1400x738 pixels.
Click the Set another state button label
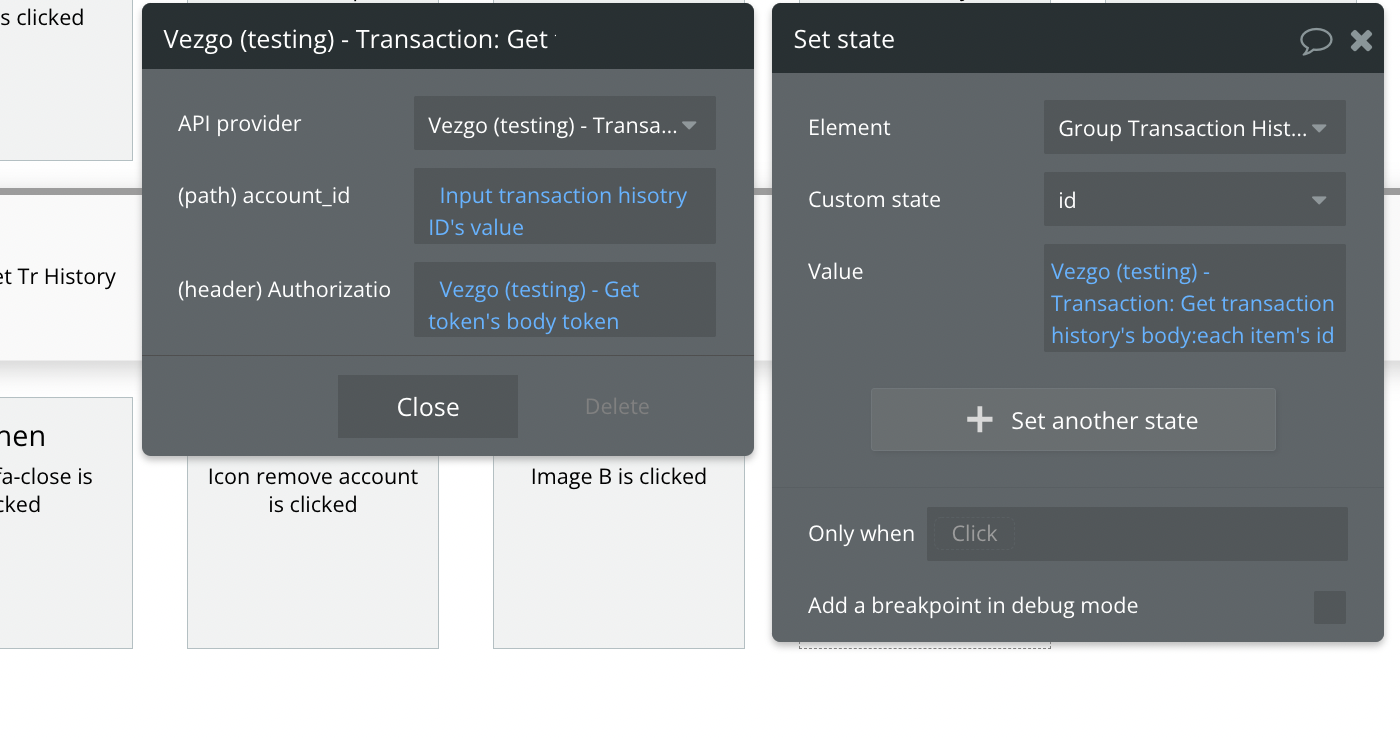point(1104,421)
